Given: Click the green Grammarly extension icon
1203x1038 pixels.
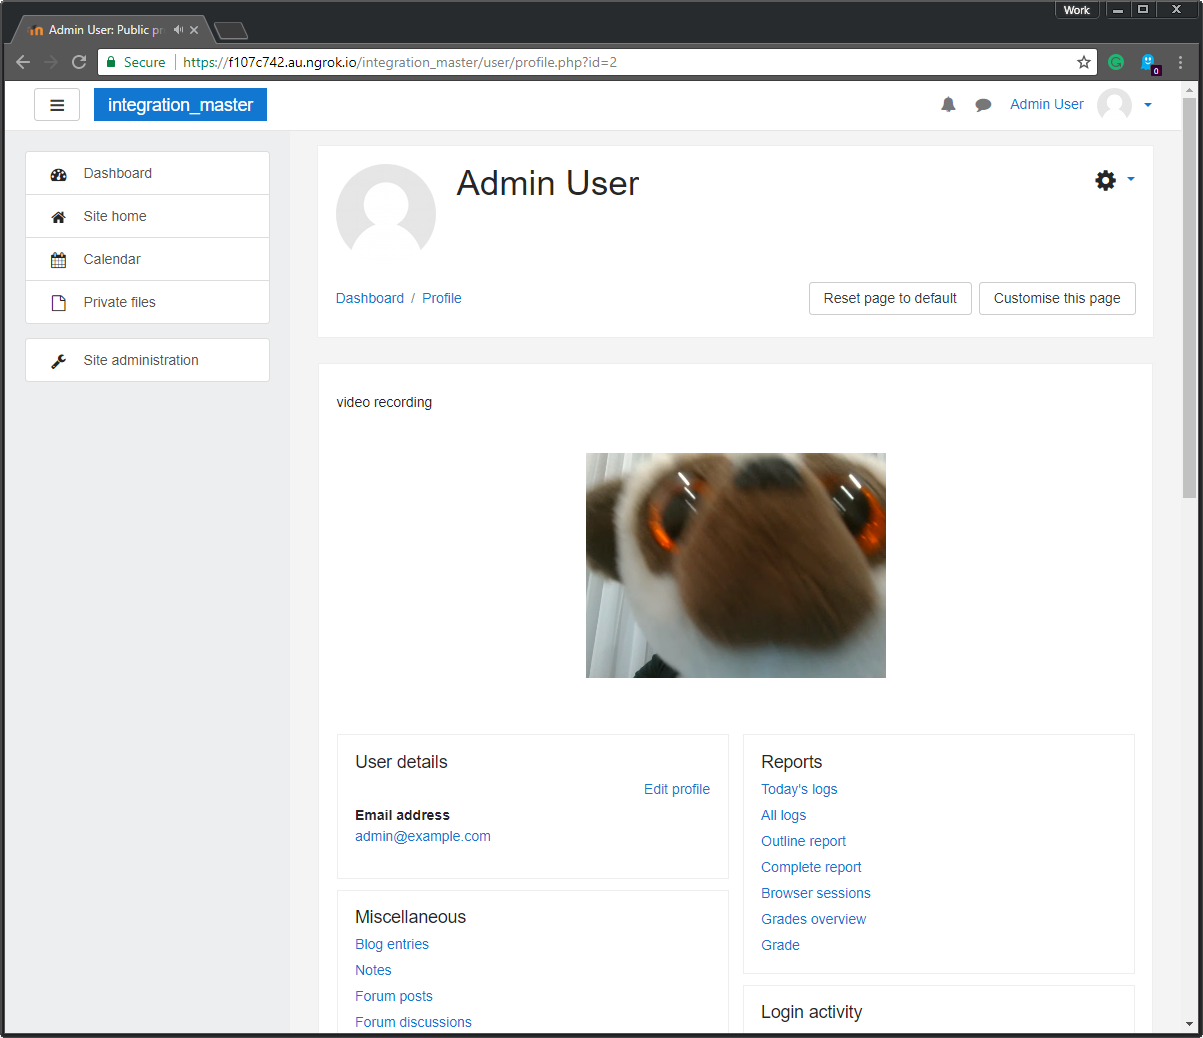Looking at the screenshot, I should tap(1116, 62).
